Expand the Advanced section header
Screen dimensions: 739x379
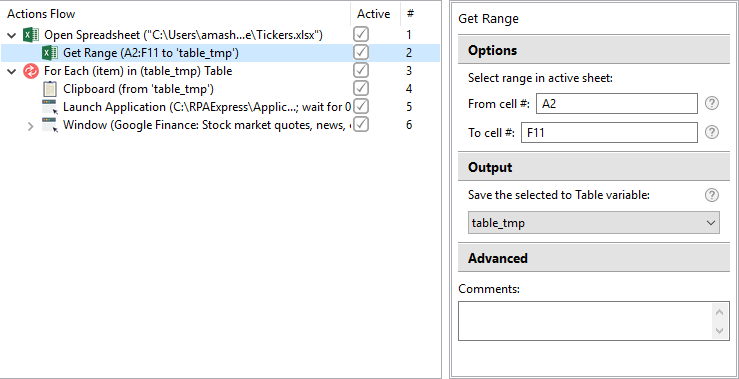click(594, 258)
